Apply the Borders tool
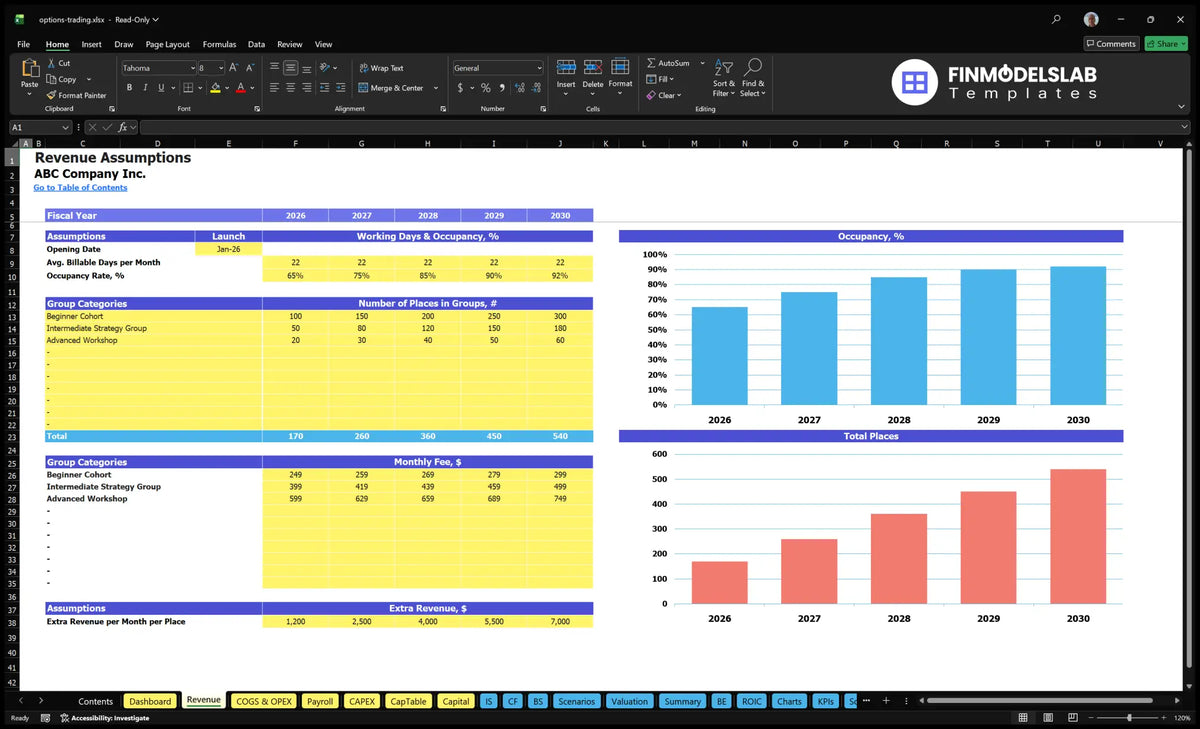 pyautogui.click(x=188, y=88)
